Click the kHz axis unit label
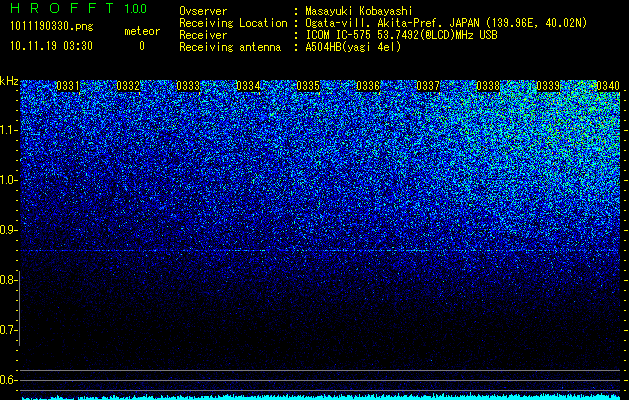The width and height of the screenshot is (629, 400). [x=9, y=81]
